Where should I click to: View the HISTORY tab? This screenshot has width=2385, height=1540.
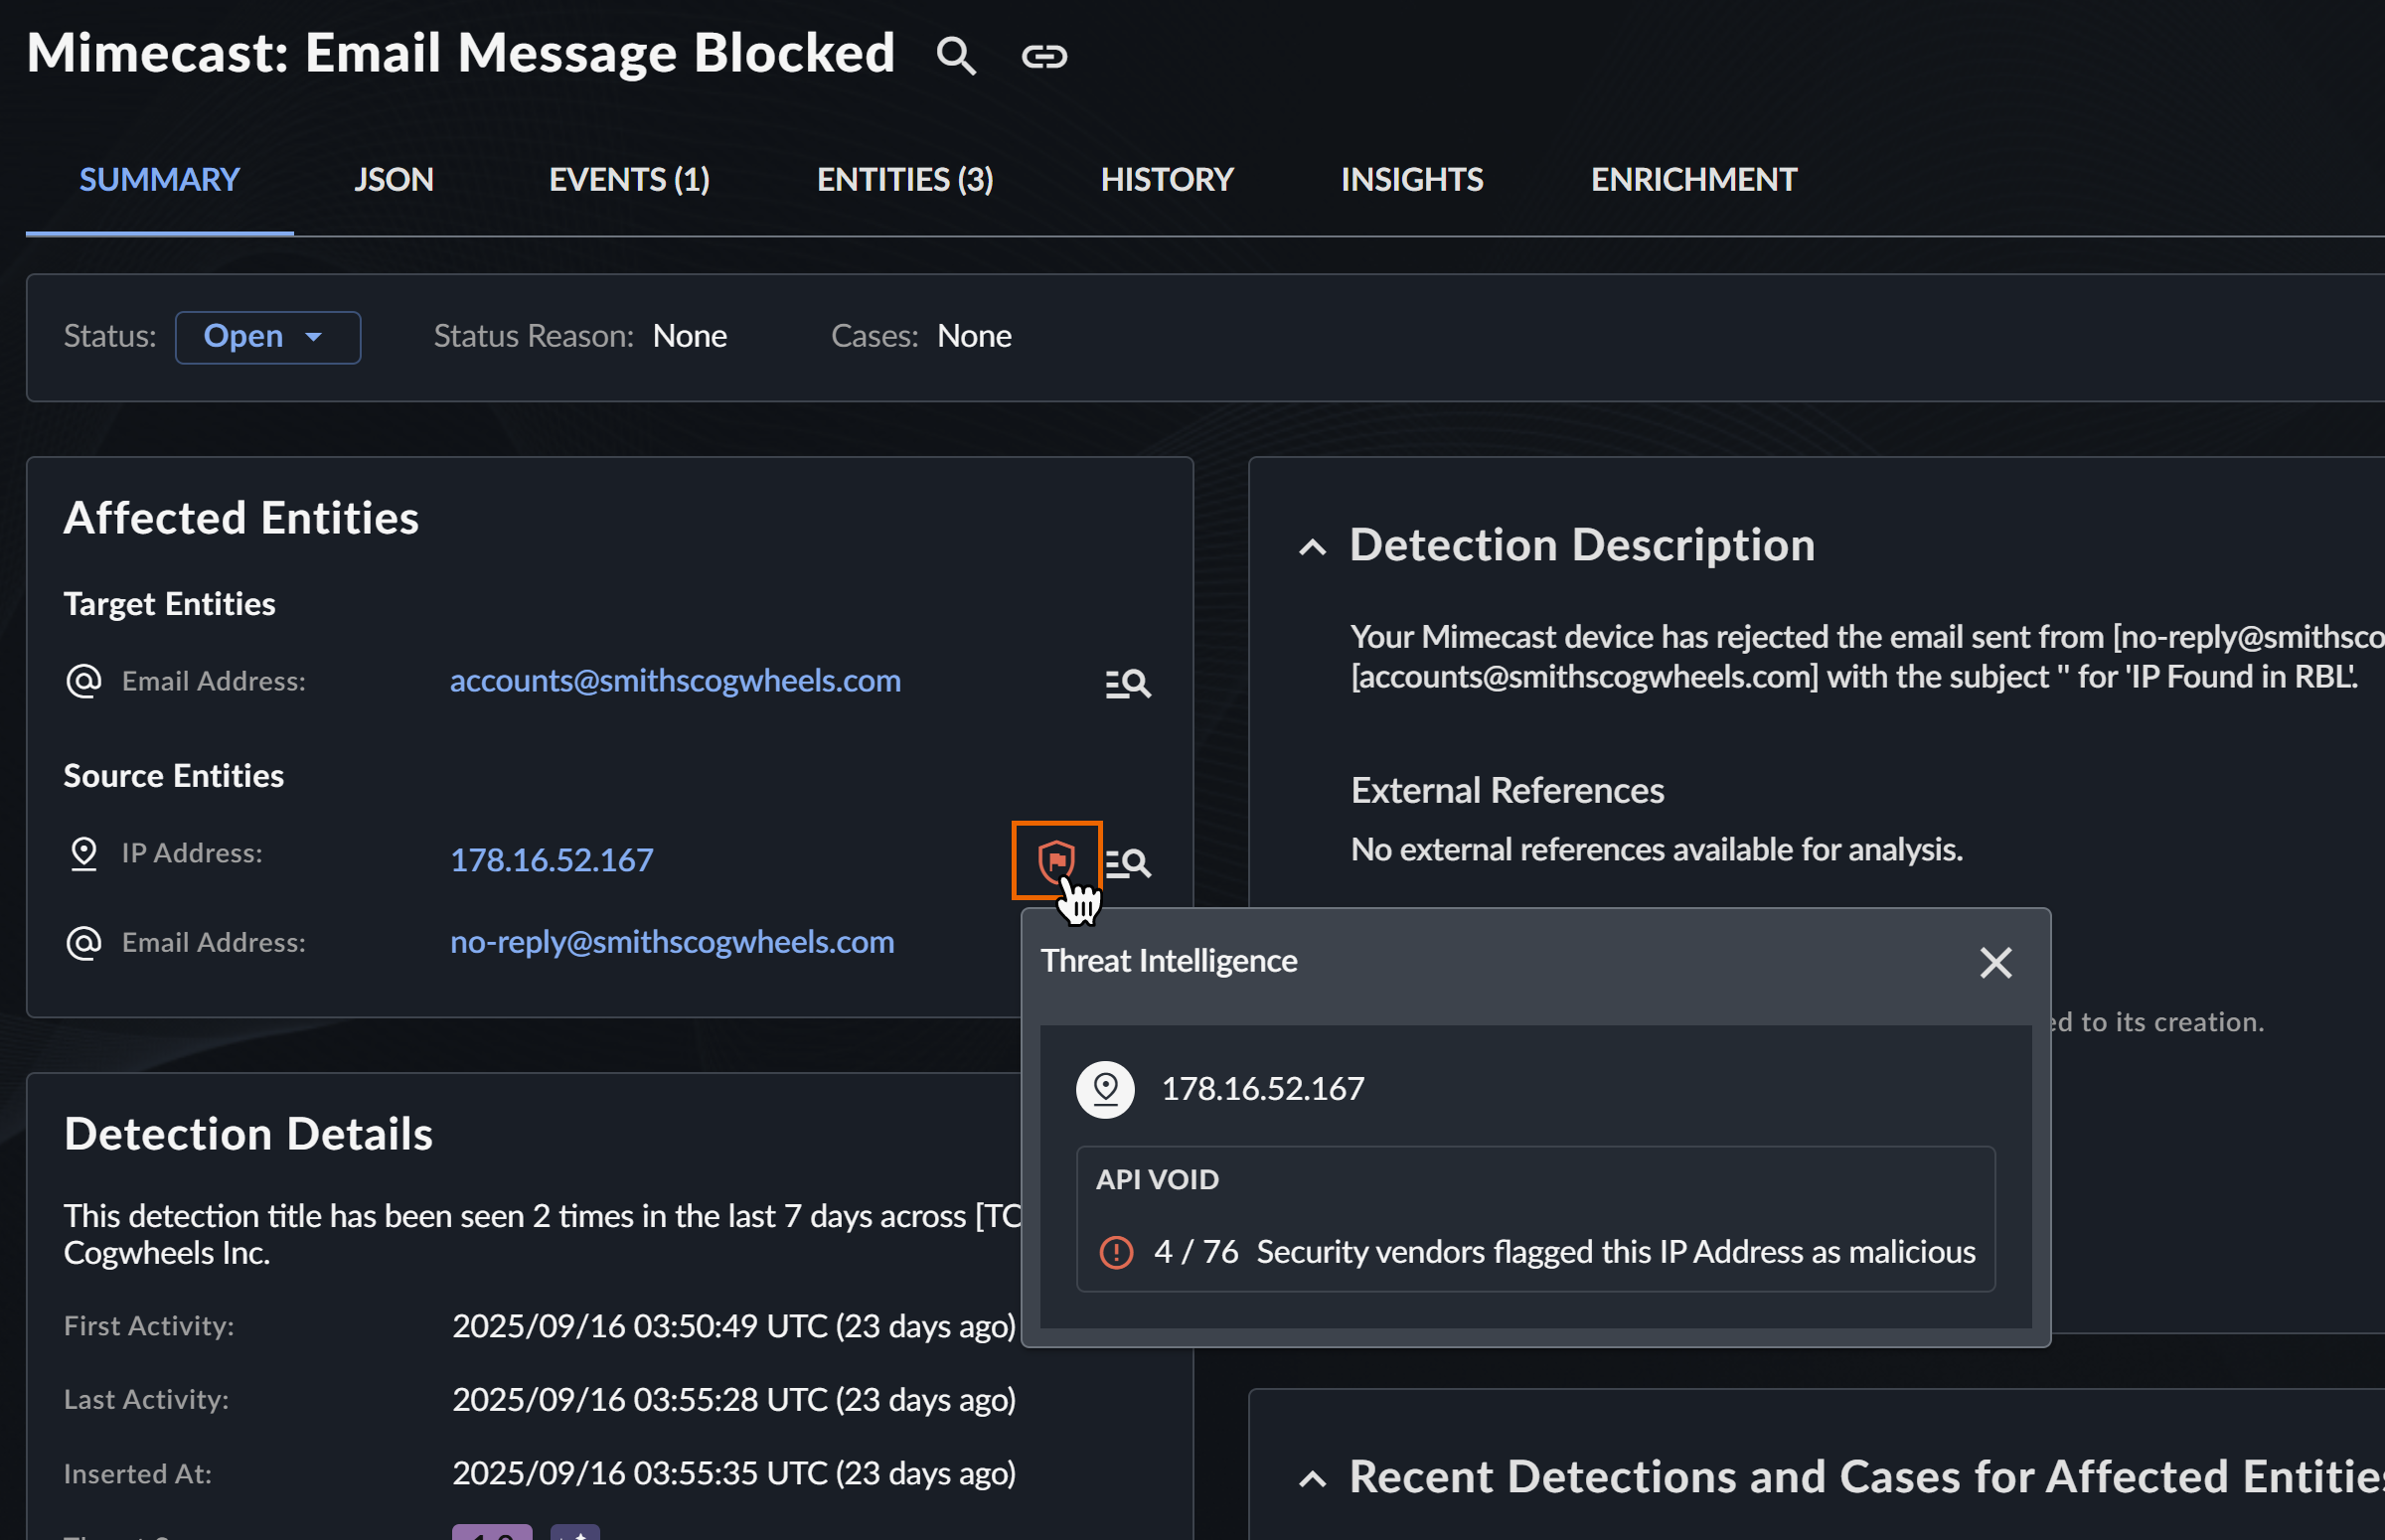click(x=1166, y=180)
